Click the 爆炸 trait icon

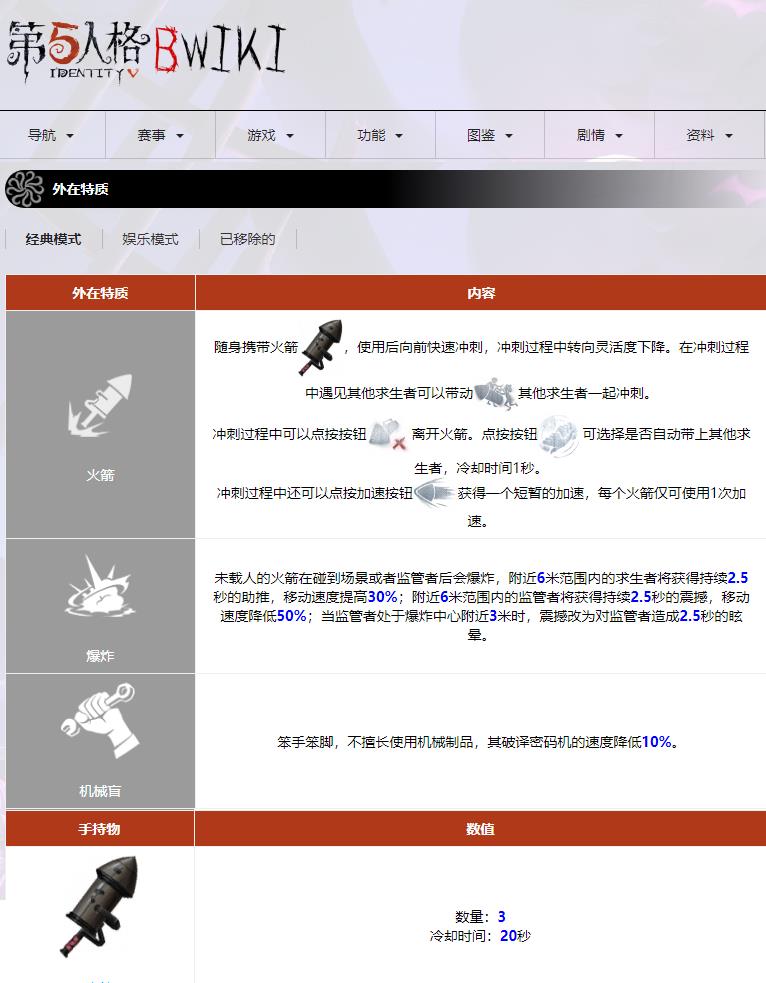100,587
